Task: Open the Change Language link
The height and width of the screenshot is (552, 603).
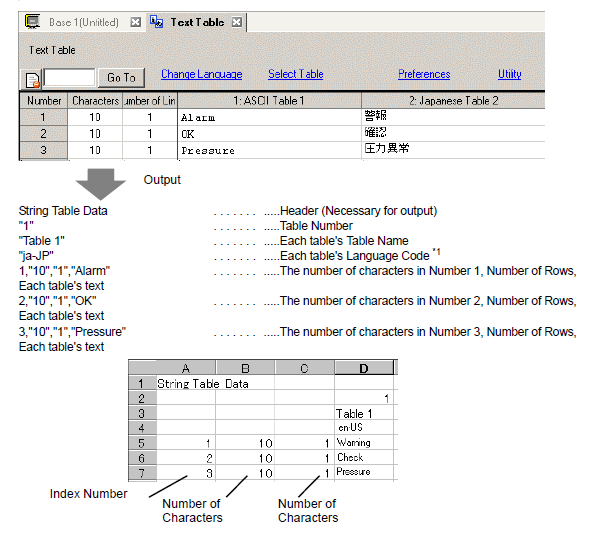Action: 202,74
